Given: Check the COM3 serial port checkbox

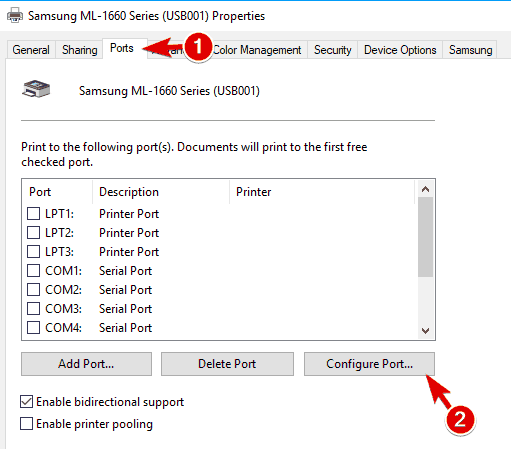Looking at the screenshot, I should (33, 309).
